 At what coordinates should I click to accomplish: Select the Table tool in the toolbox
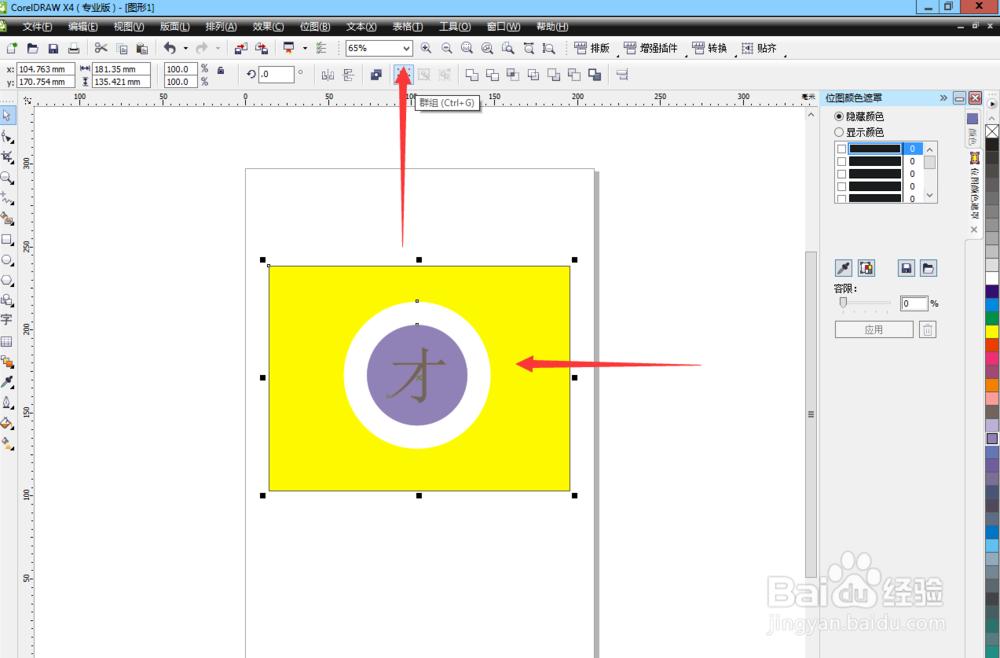pos(7,342)
